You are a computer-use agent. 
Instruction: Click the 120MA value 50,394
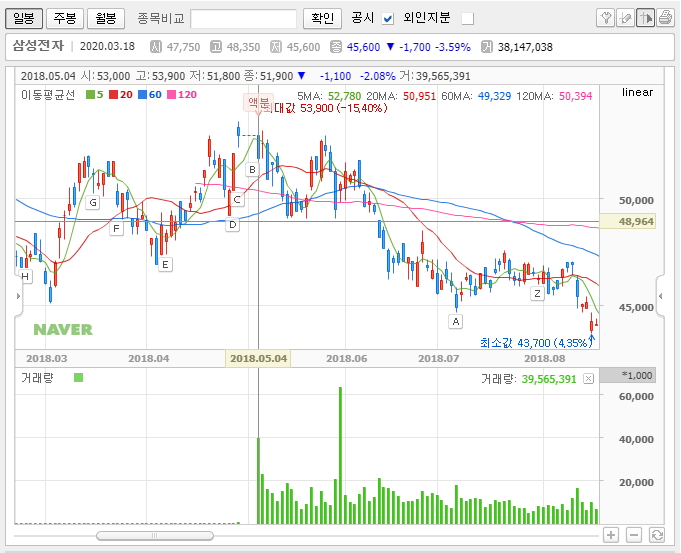click(575, 96)
